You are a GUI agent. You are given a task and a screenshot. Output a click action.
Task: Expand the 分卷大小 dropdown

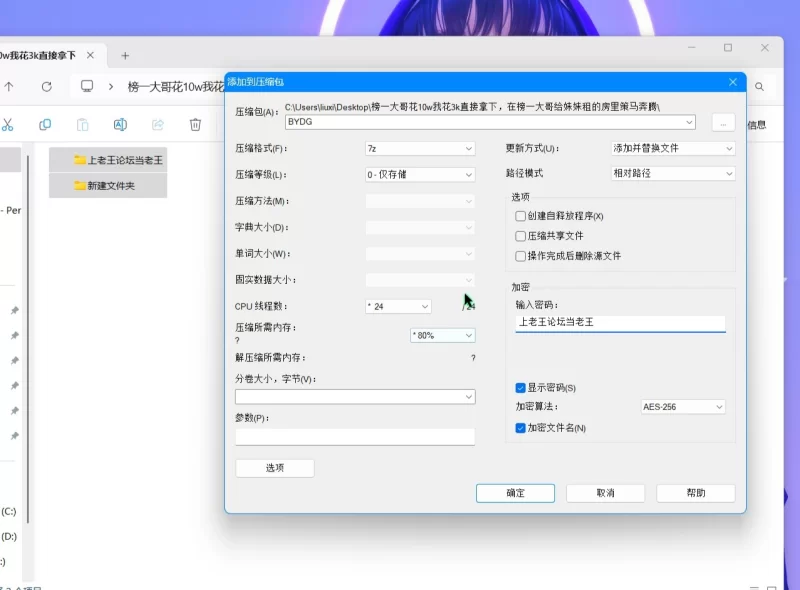coord(468,397)
